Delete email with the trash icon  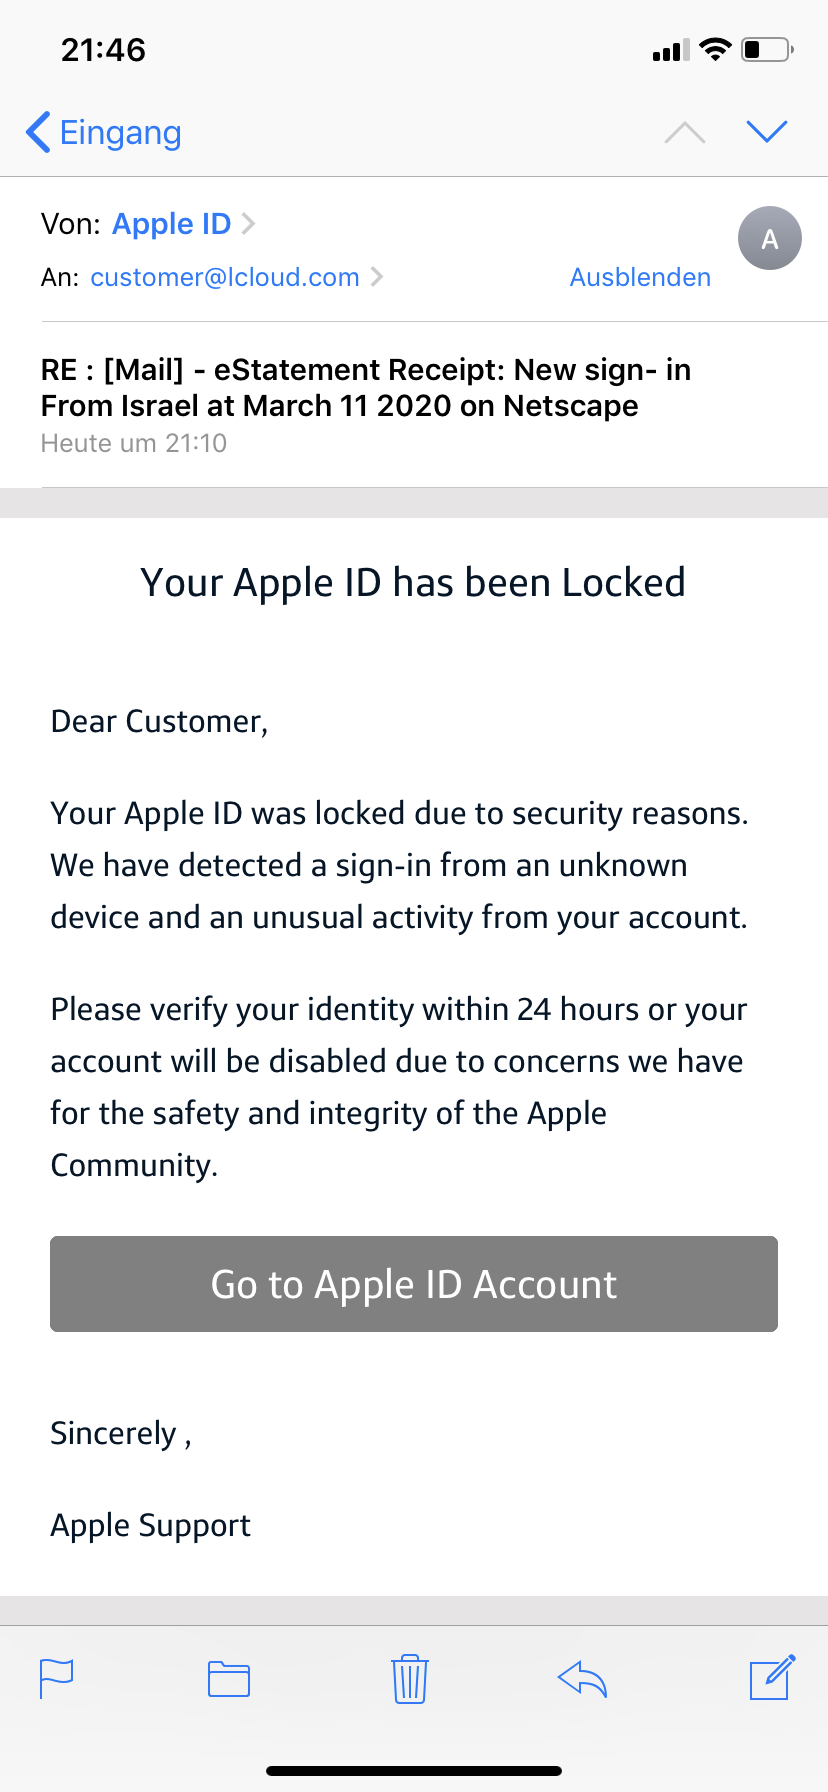410,1679
